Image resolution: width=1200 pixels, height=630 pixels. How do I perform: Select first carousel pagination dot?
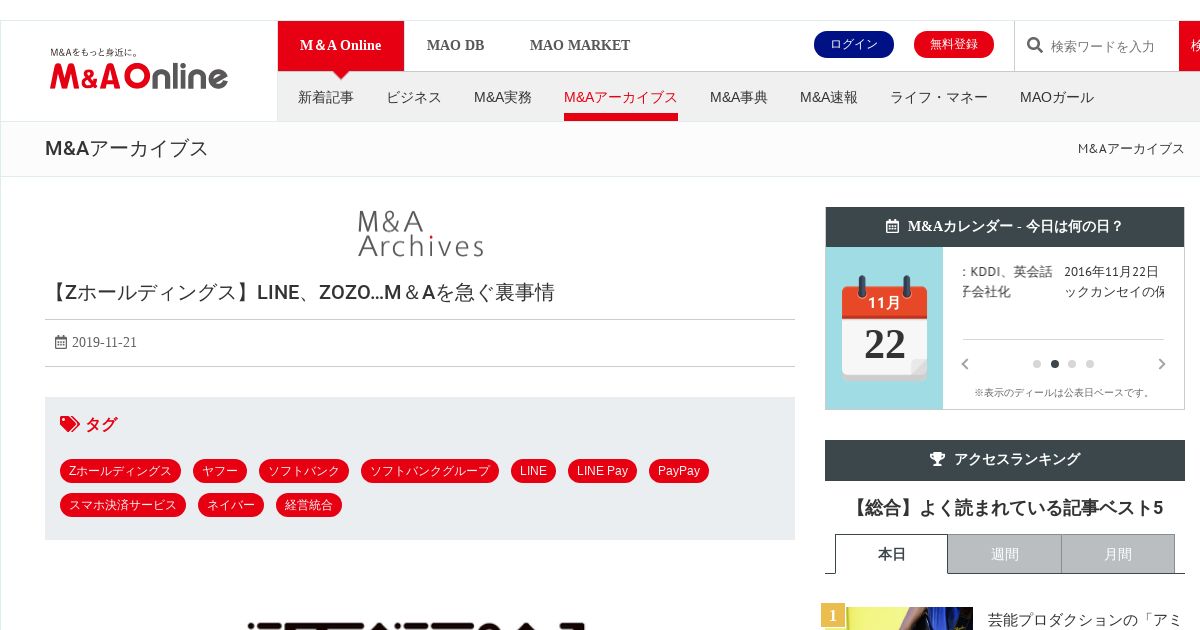(x=1037, y=364)
